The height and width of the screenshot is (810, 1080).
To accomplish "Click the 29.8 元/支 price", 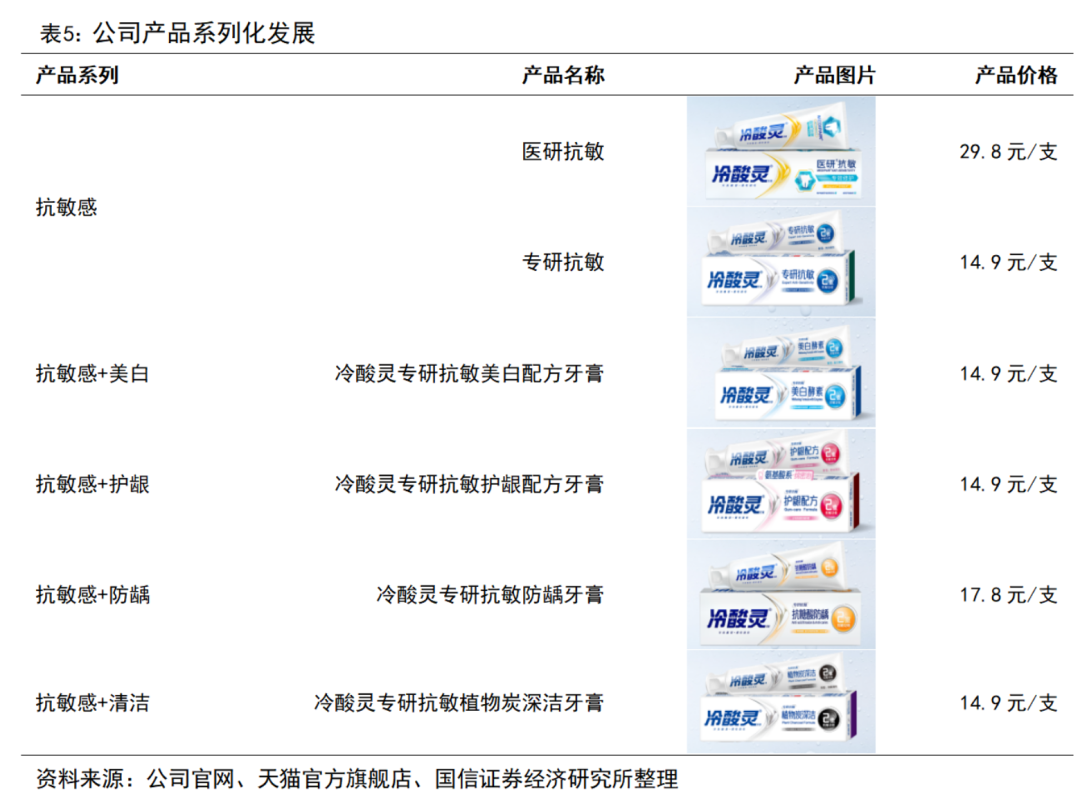I will coord(1008,152).
